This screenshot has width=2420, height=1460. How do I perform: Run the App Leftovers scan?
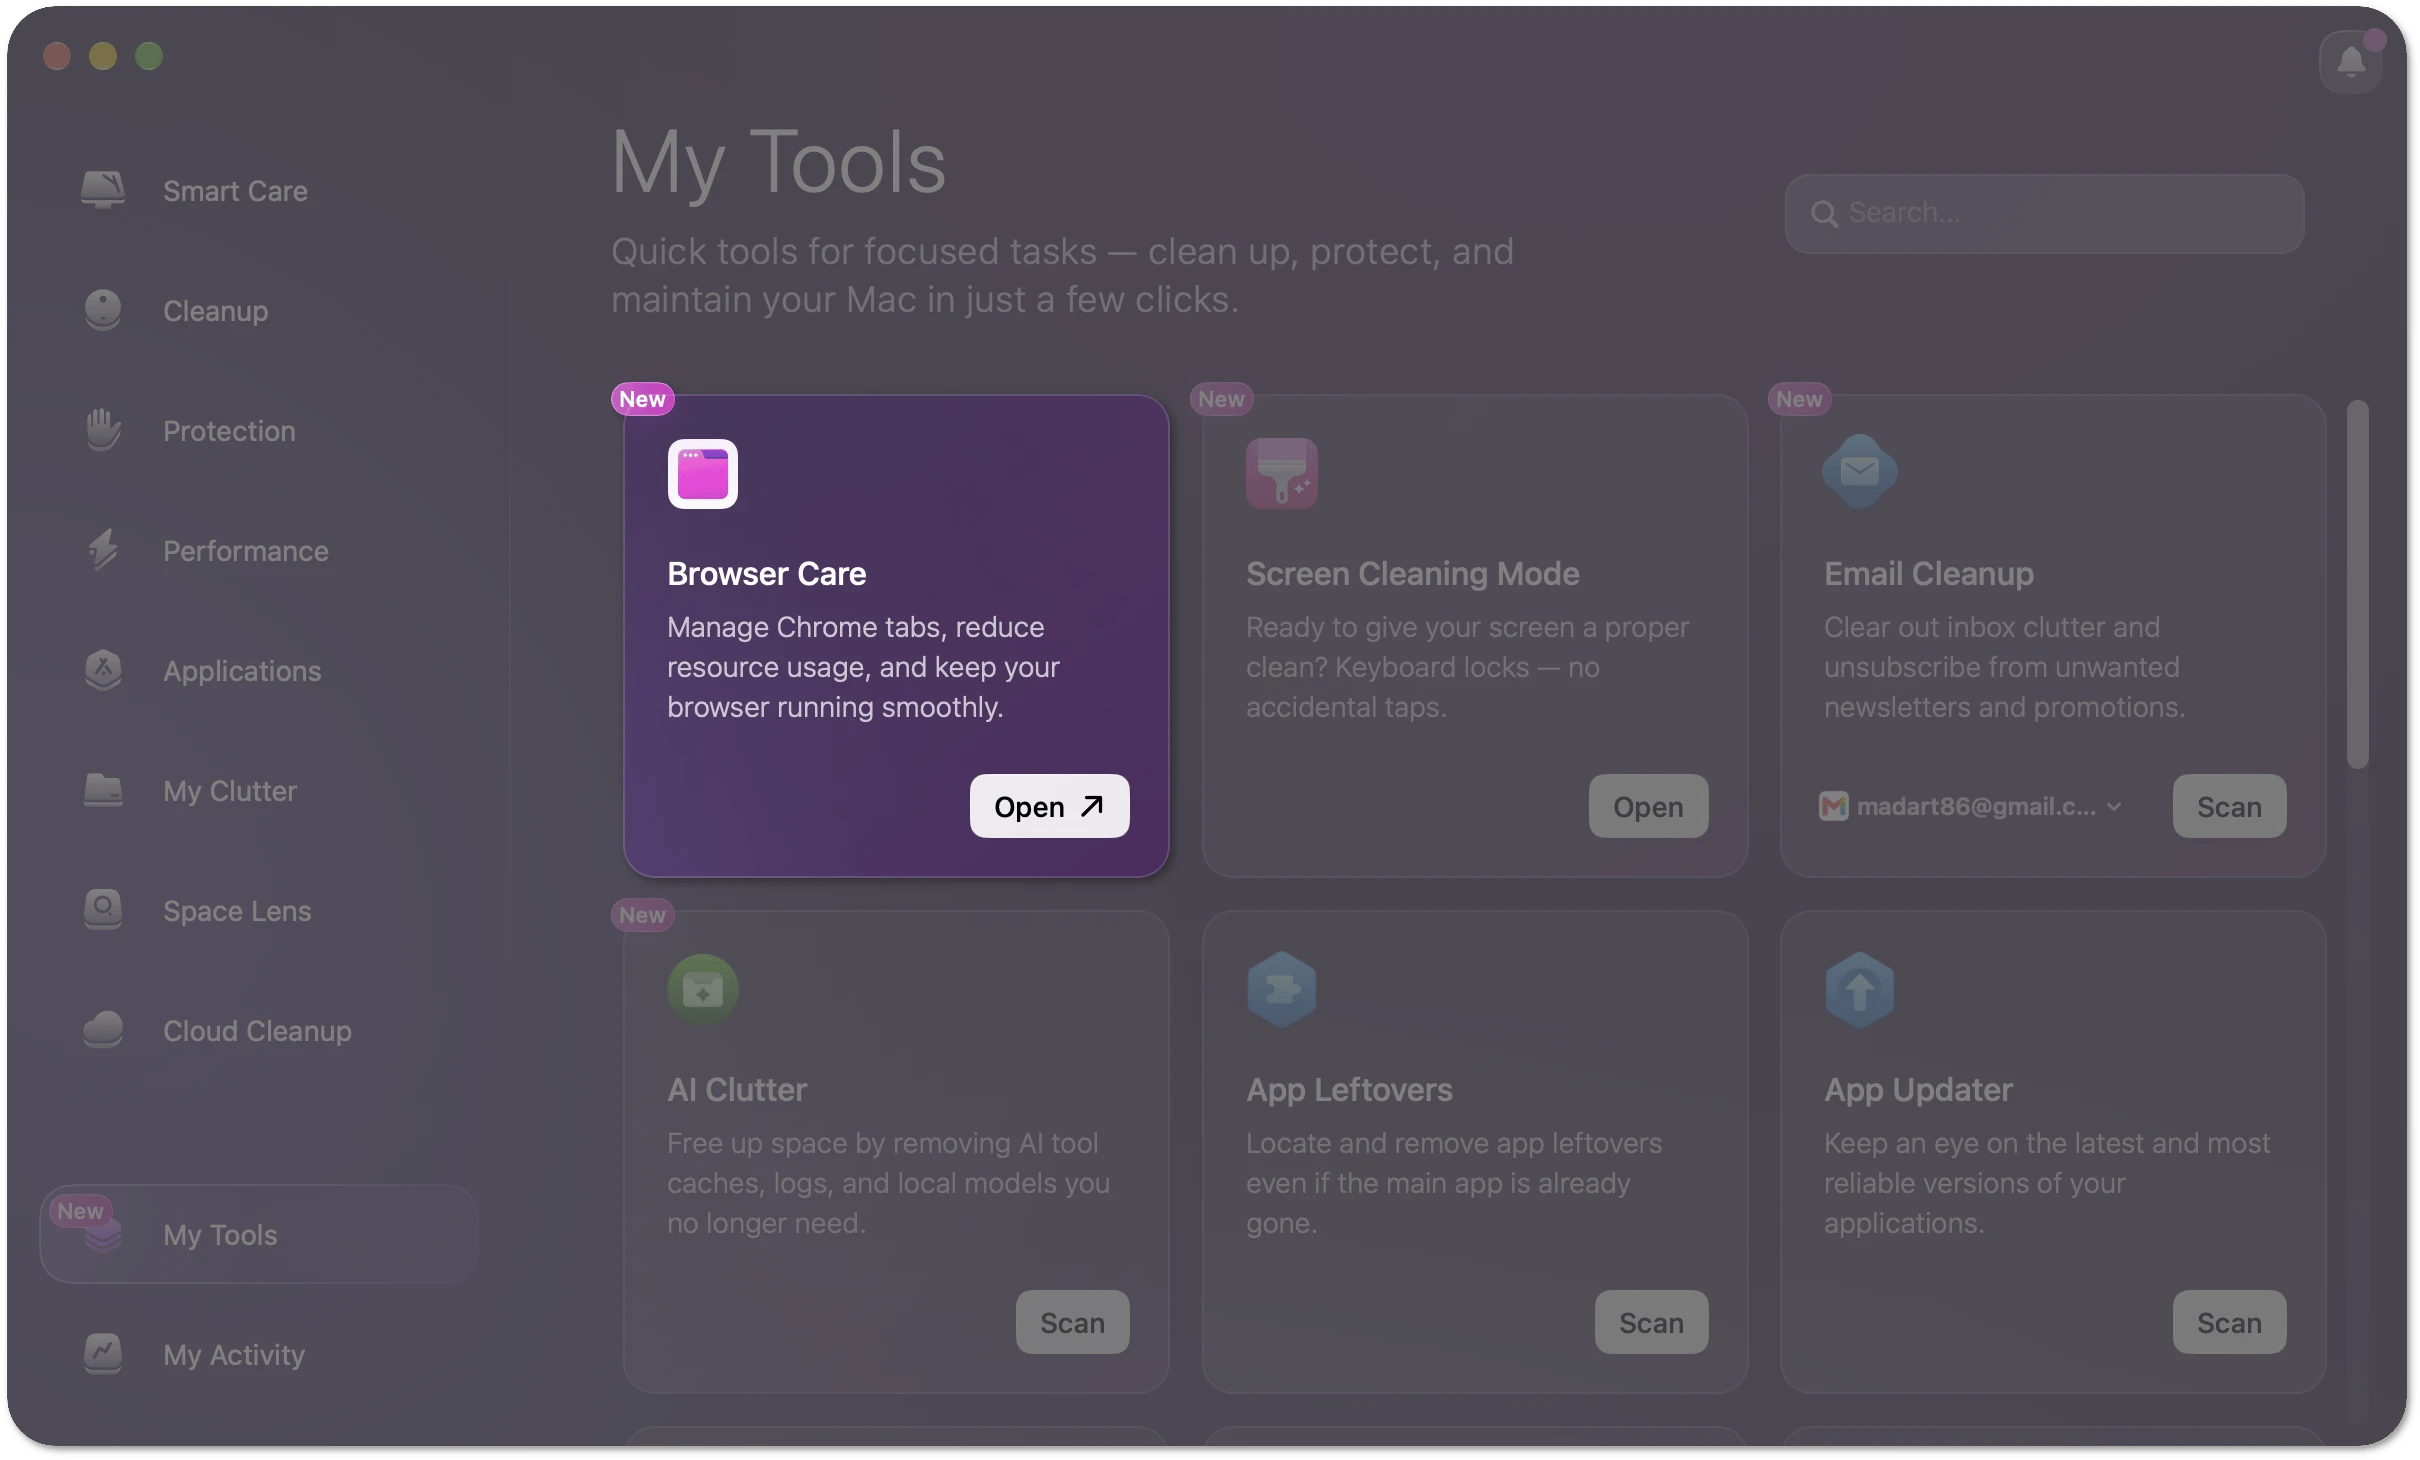pos(1651,1322)
